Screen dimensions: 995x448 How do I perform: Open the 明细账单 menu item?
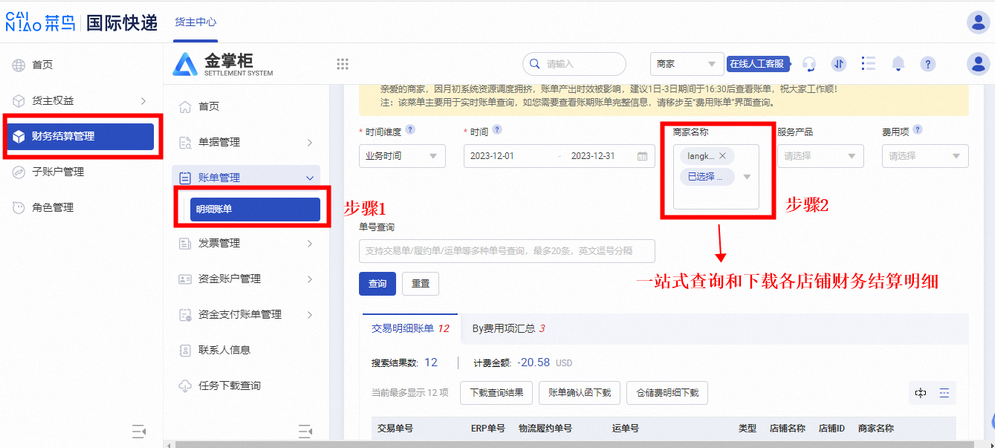point(255,209)
